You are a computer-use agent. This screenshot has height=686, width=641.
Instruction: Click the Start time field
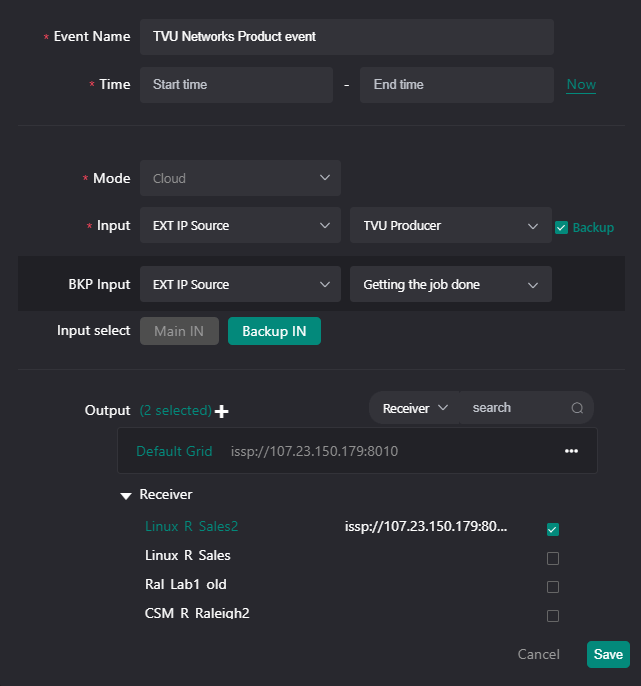click(236, 85)
